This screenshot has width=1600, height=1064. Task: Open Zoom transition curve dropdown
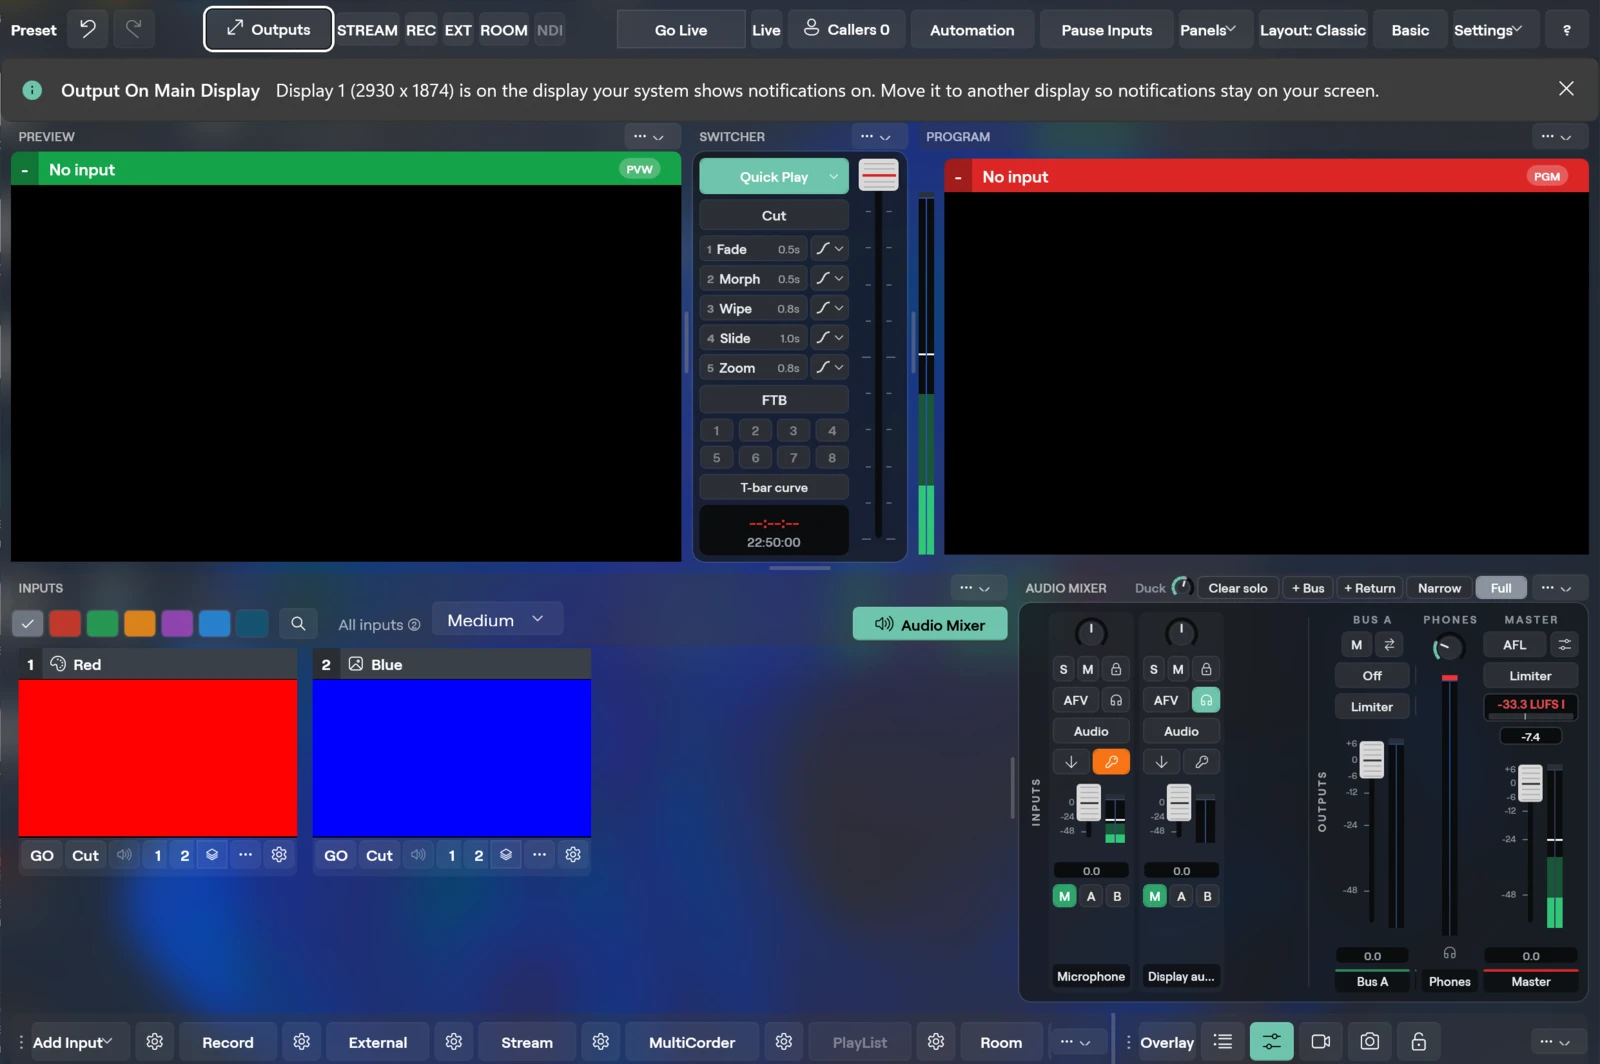tap(829, 367)
